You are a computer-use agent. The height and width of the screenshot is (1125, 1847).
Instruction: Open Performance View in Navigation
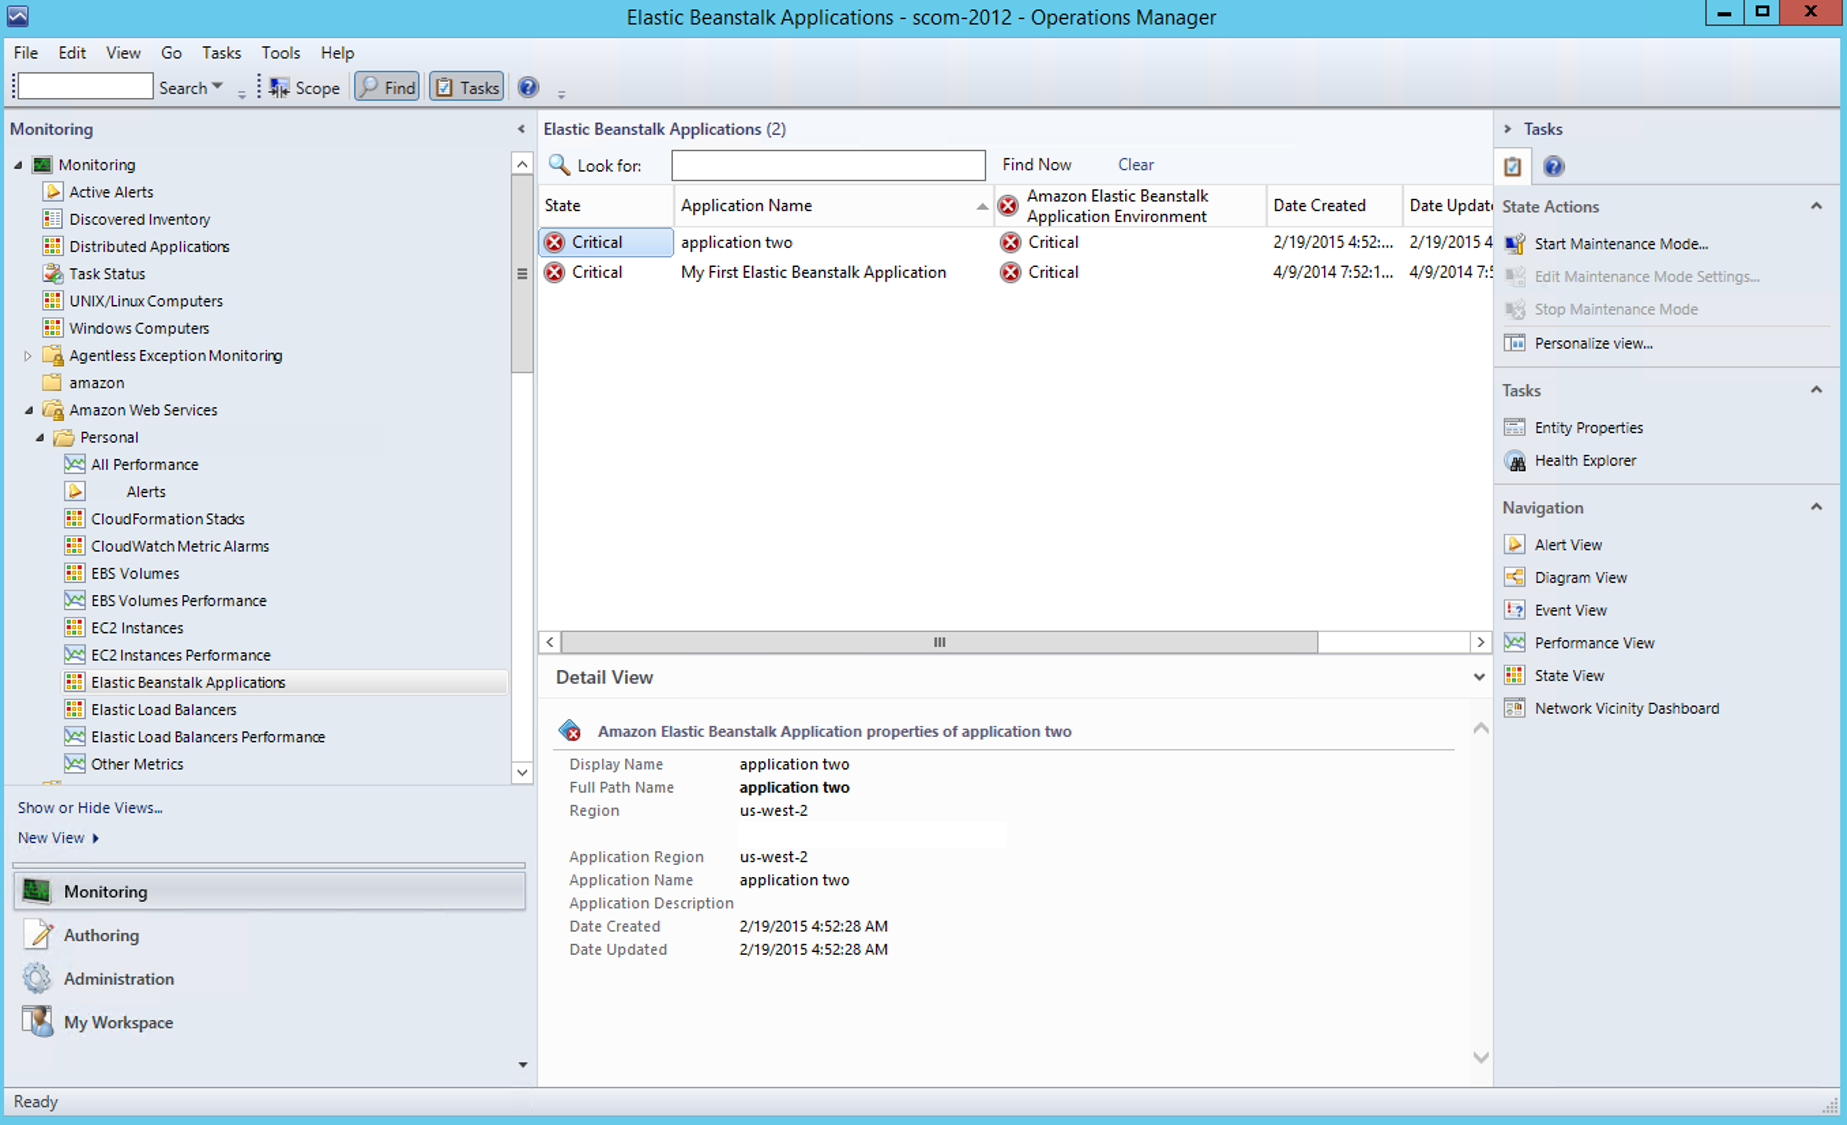[1594, 643]
